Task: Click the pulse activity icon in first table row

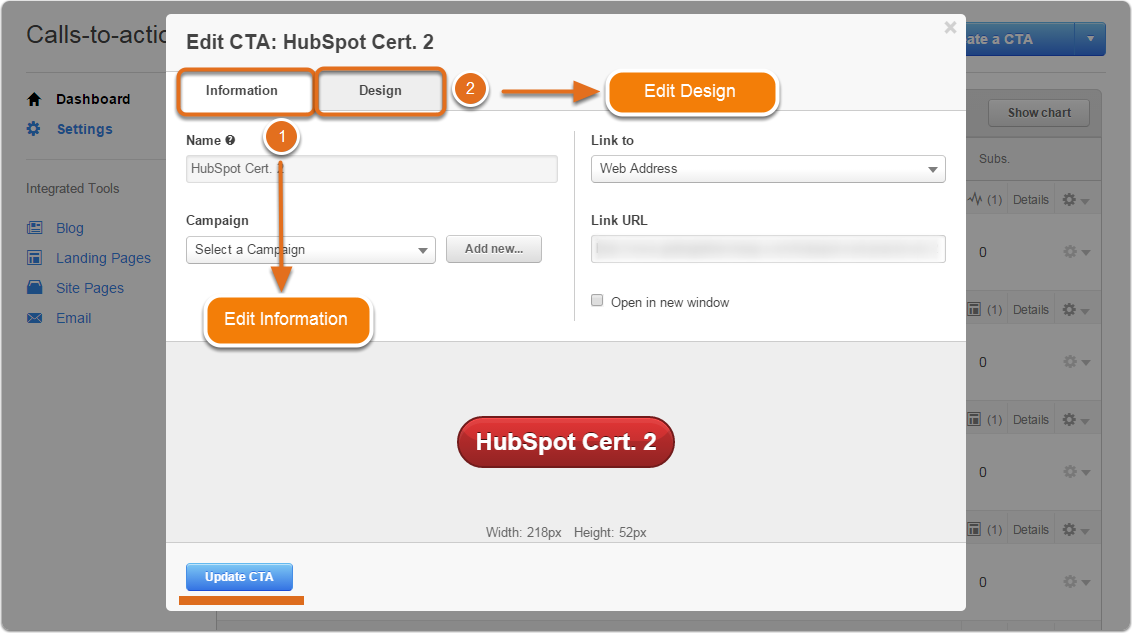Action: pyautogui.click(x=975, y=199)
